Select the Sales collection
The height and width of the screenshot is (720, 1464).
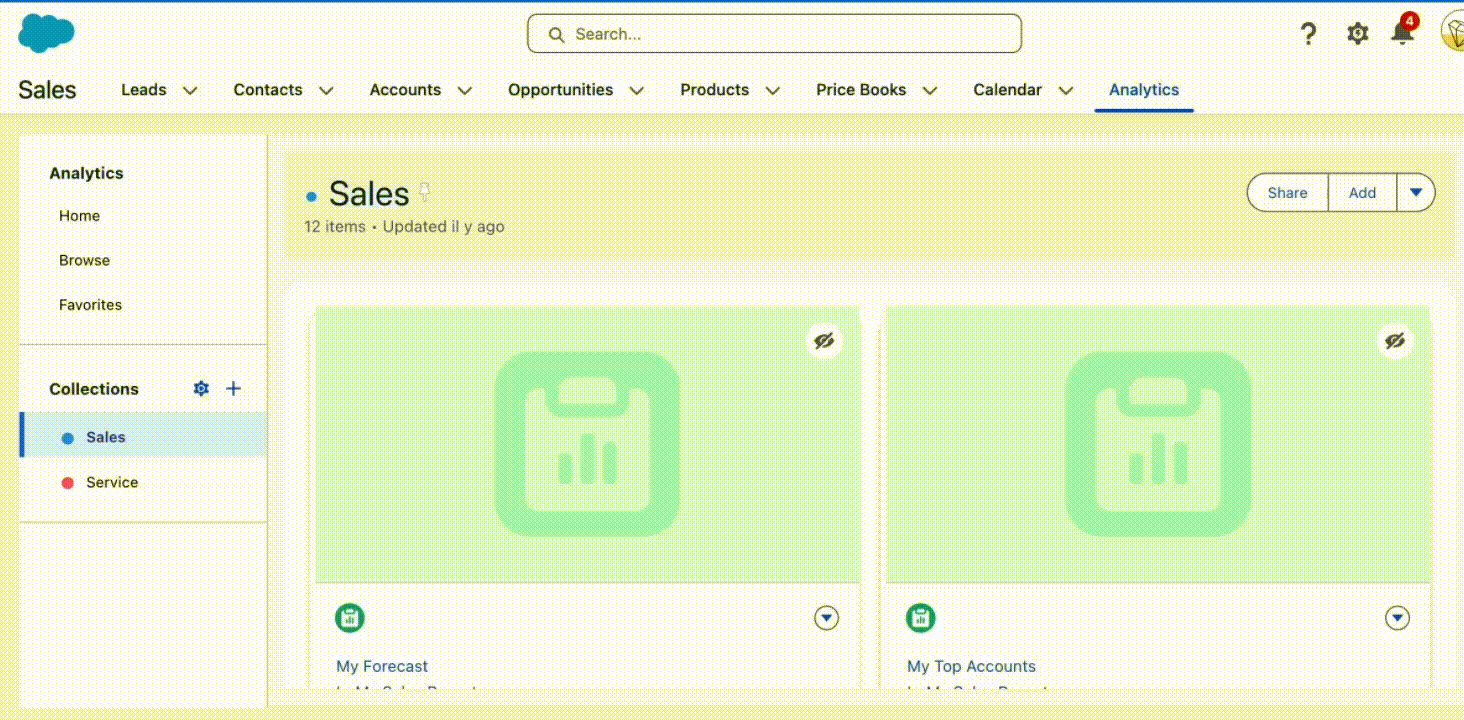tap(143, 437)
